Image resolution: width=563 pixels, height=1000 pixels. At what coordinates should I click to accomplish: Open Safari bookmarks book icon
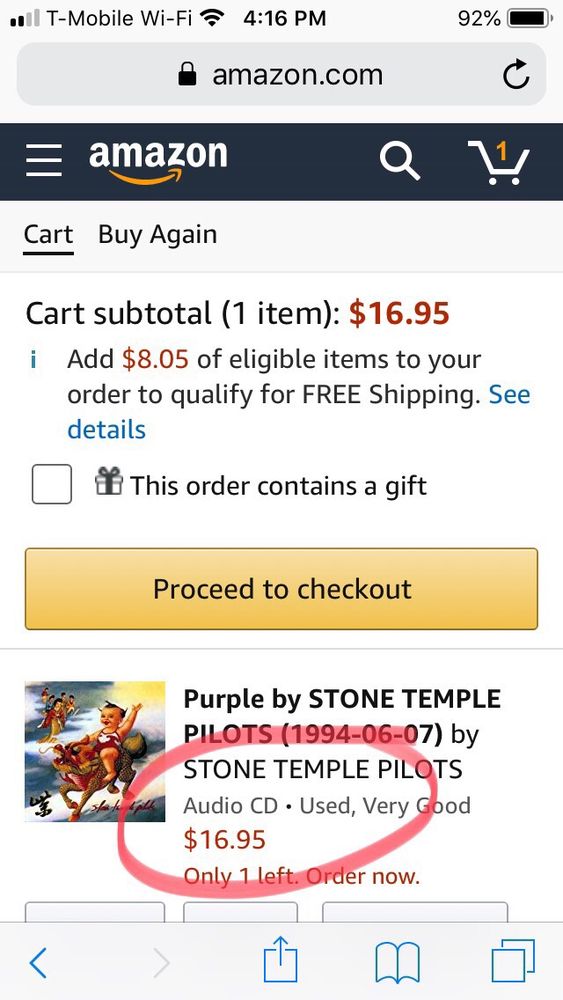coord(397,962)
